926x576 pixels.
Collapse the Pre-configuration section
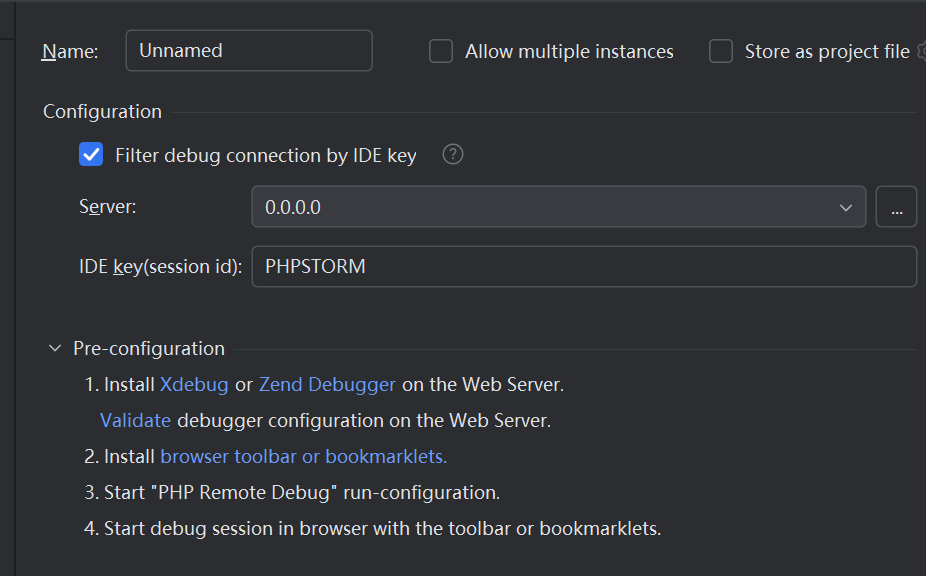click(55, 349)
